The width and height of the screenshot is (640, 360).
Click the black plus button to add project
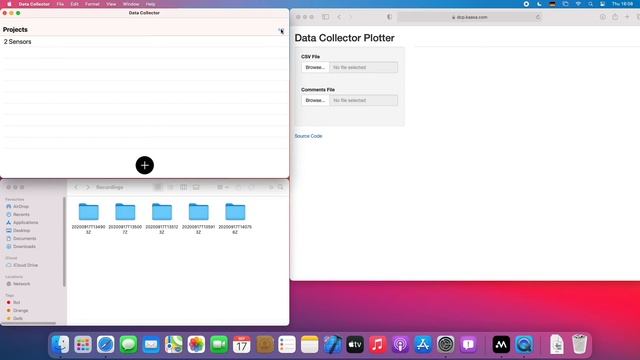(144, 165)
